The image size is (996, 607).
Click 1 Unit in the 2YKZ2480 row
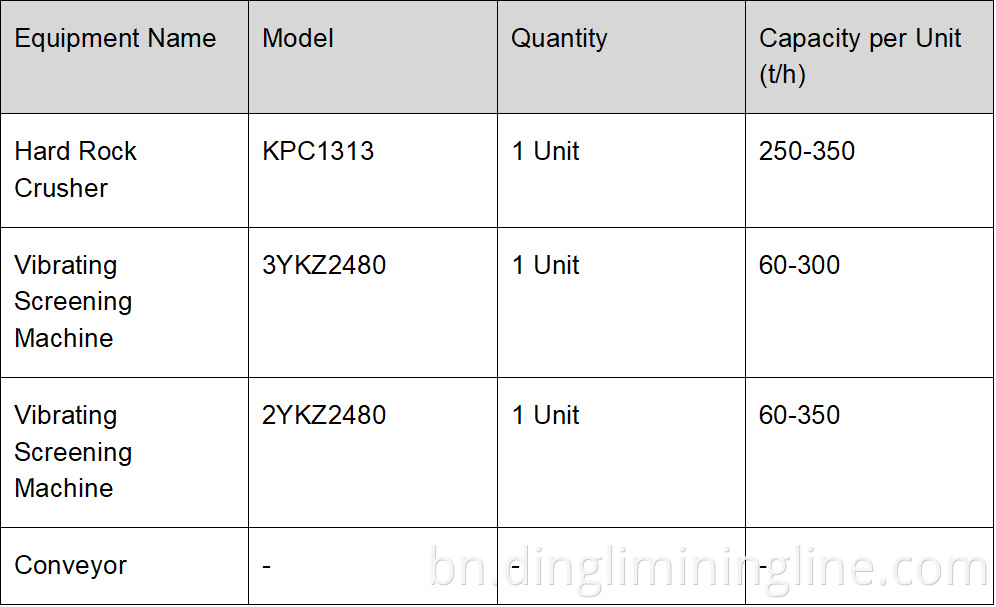(x=546, y=415)
